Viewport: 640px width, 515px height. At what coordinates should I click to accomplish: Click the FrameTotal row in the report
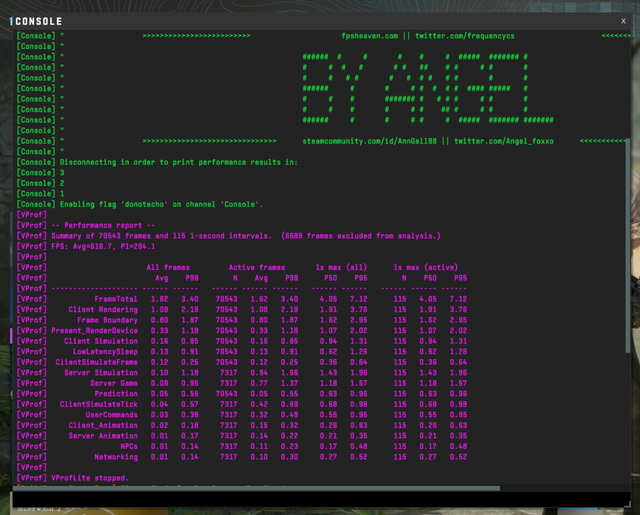click(115, 299)
